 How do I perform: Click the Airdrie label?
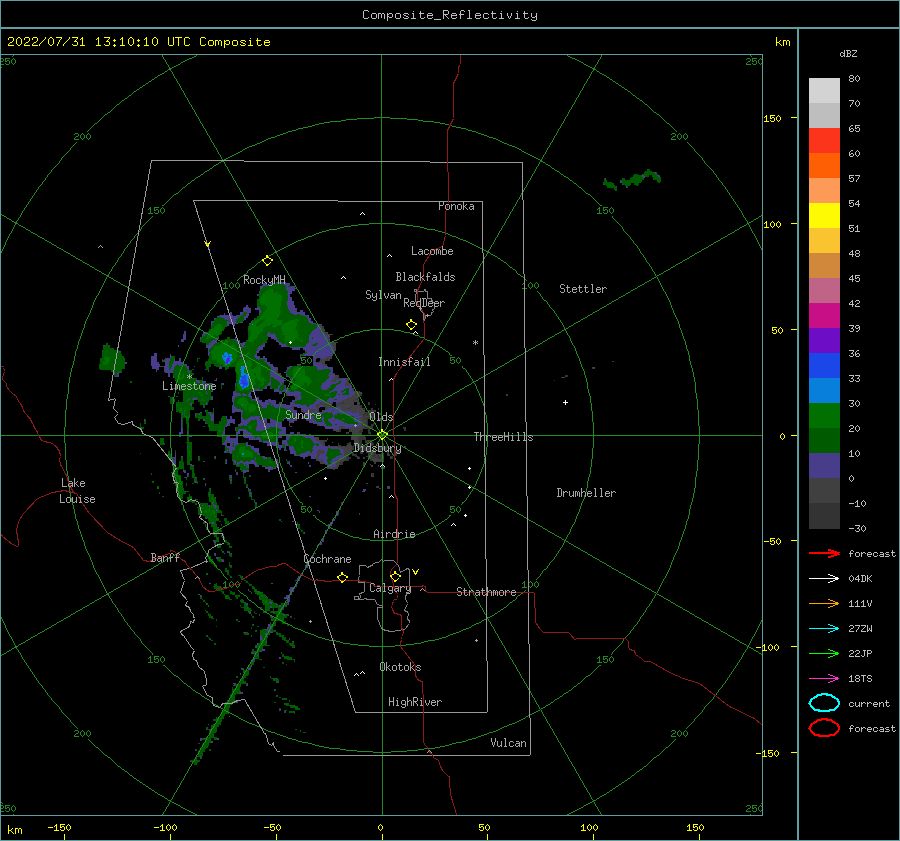click(x=394, y=534)
